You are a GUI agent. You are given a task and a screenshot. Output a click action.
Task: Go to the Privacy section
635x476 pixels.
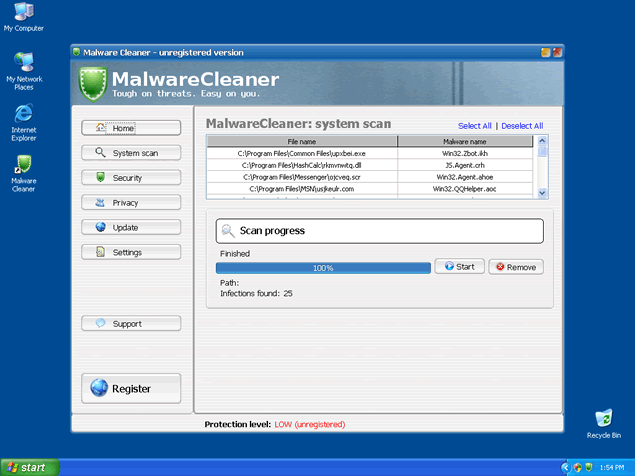(x=131, y=203)
